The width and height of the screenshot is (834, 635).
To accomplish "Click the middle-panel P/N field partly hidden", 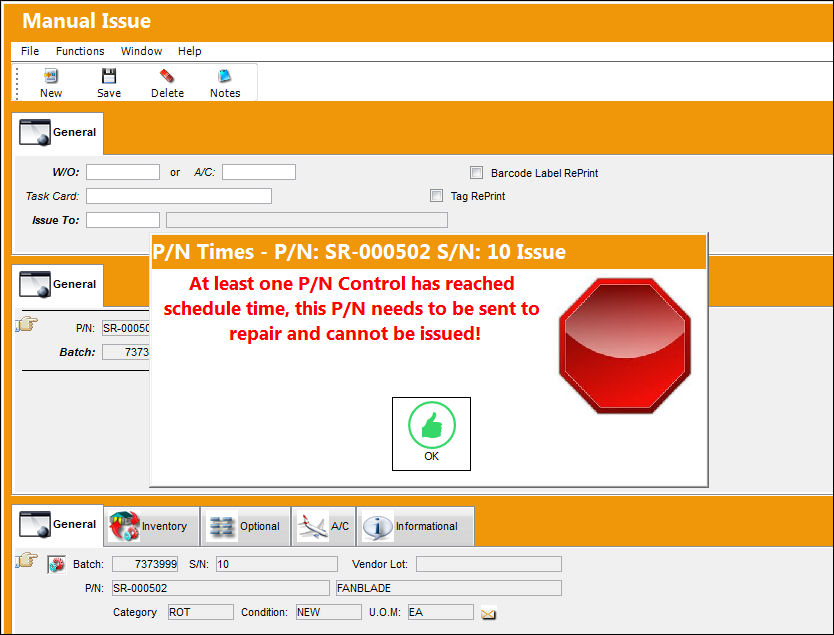I will click(x=126, y=328).
